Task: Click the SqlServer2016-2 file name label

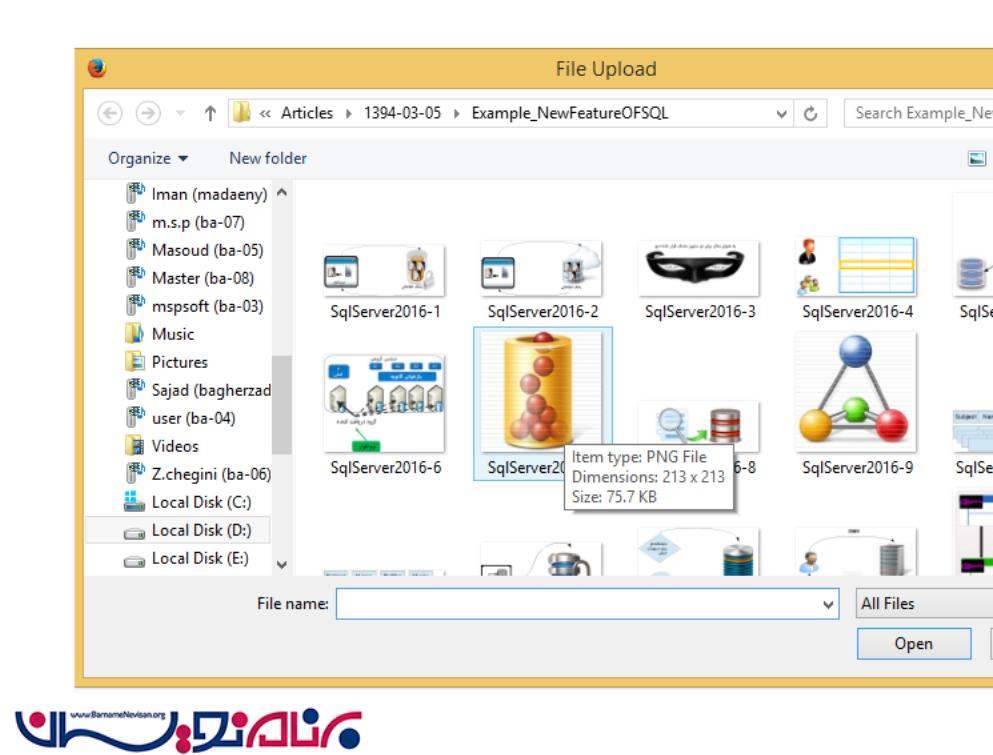Action: pyautogui.click(x=543, y=312)
